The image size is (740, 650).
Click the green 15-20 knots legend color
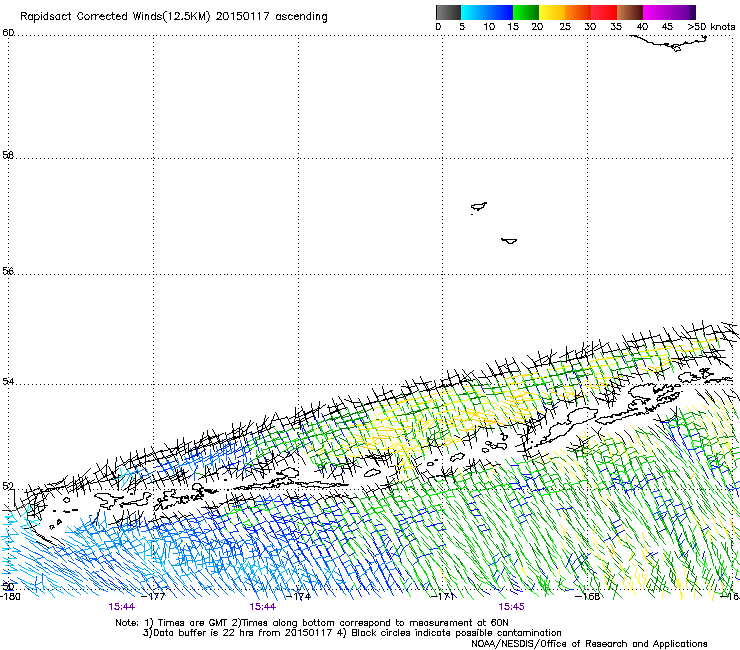(526, 12)
